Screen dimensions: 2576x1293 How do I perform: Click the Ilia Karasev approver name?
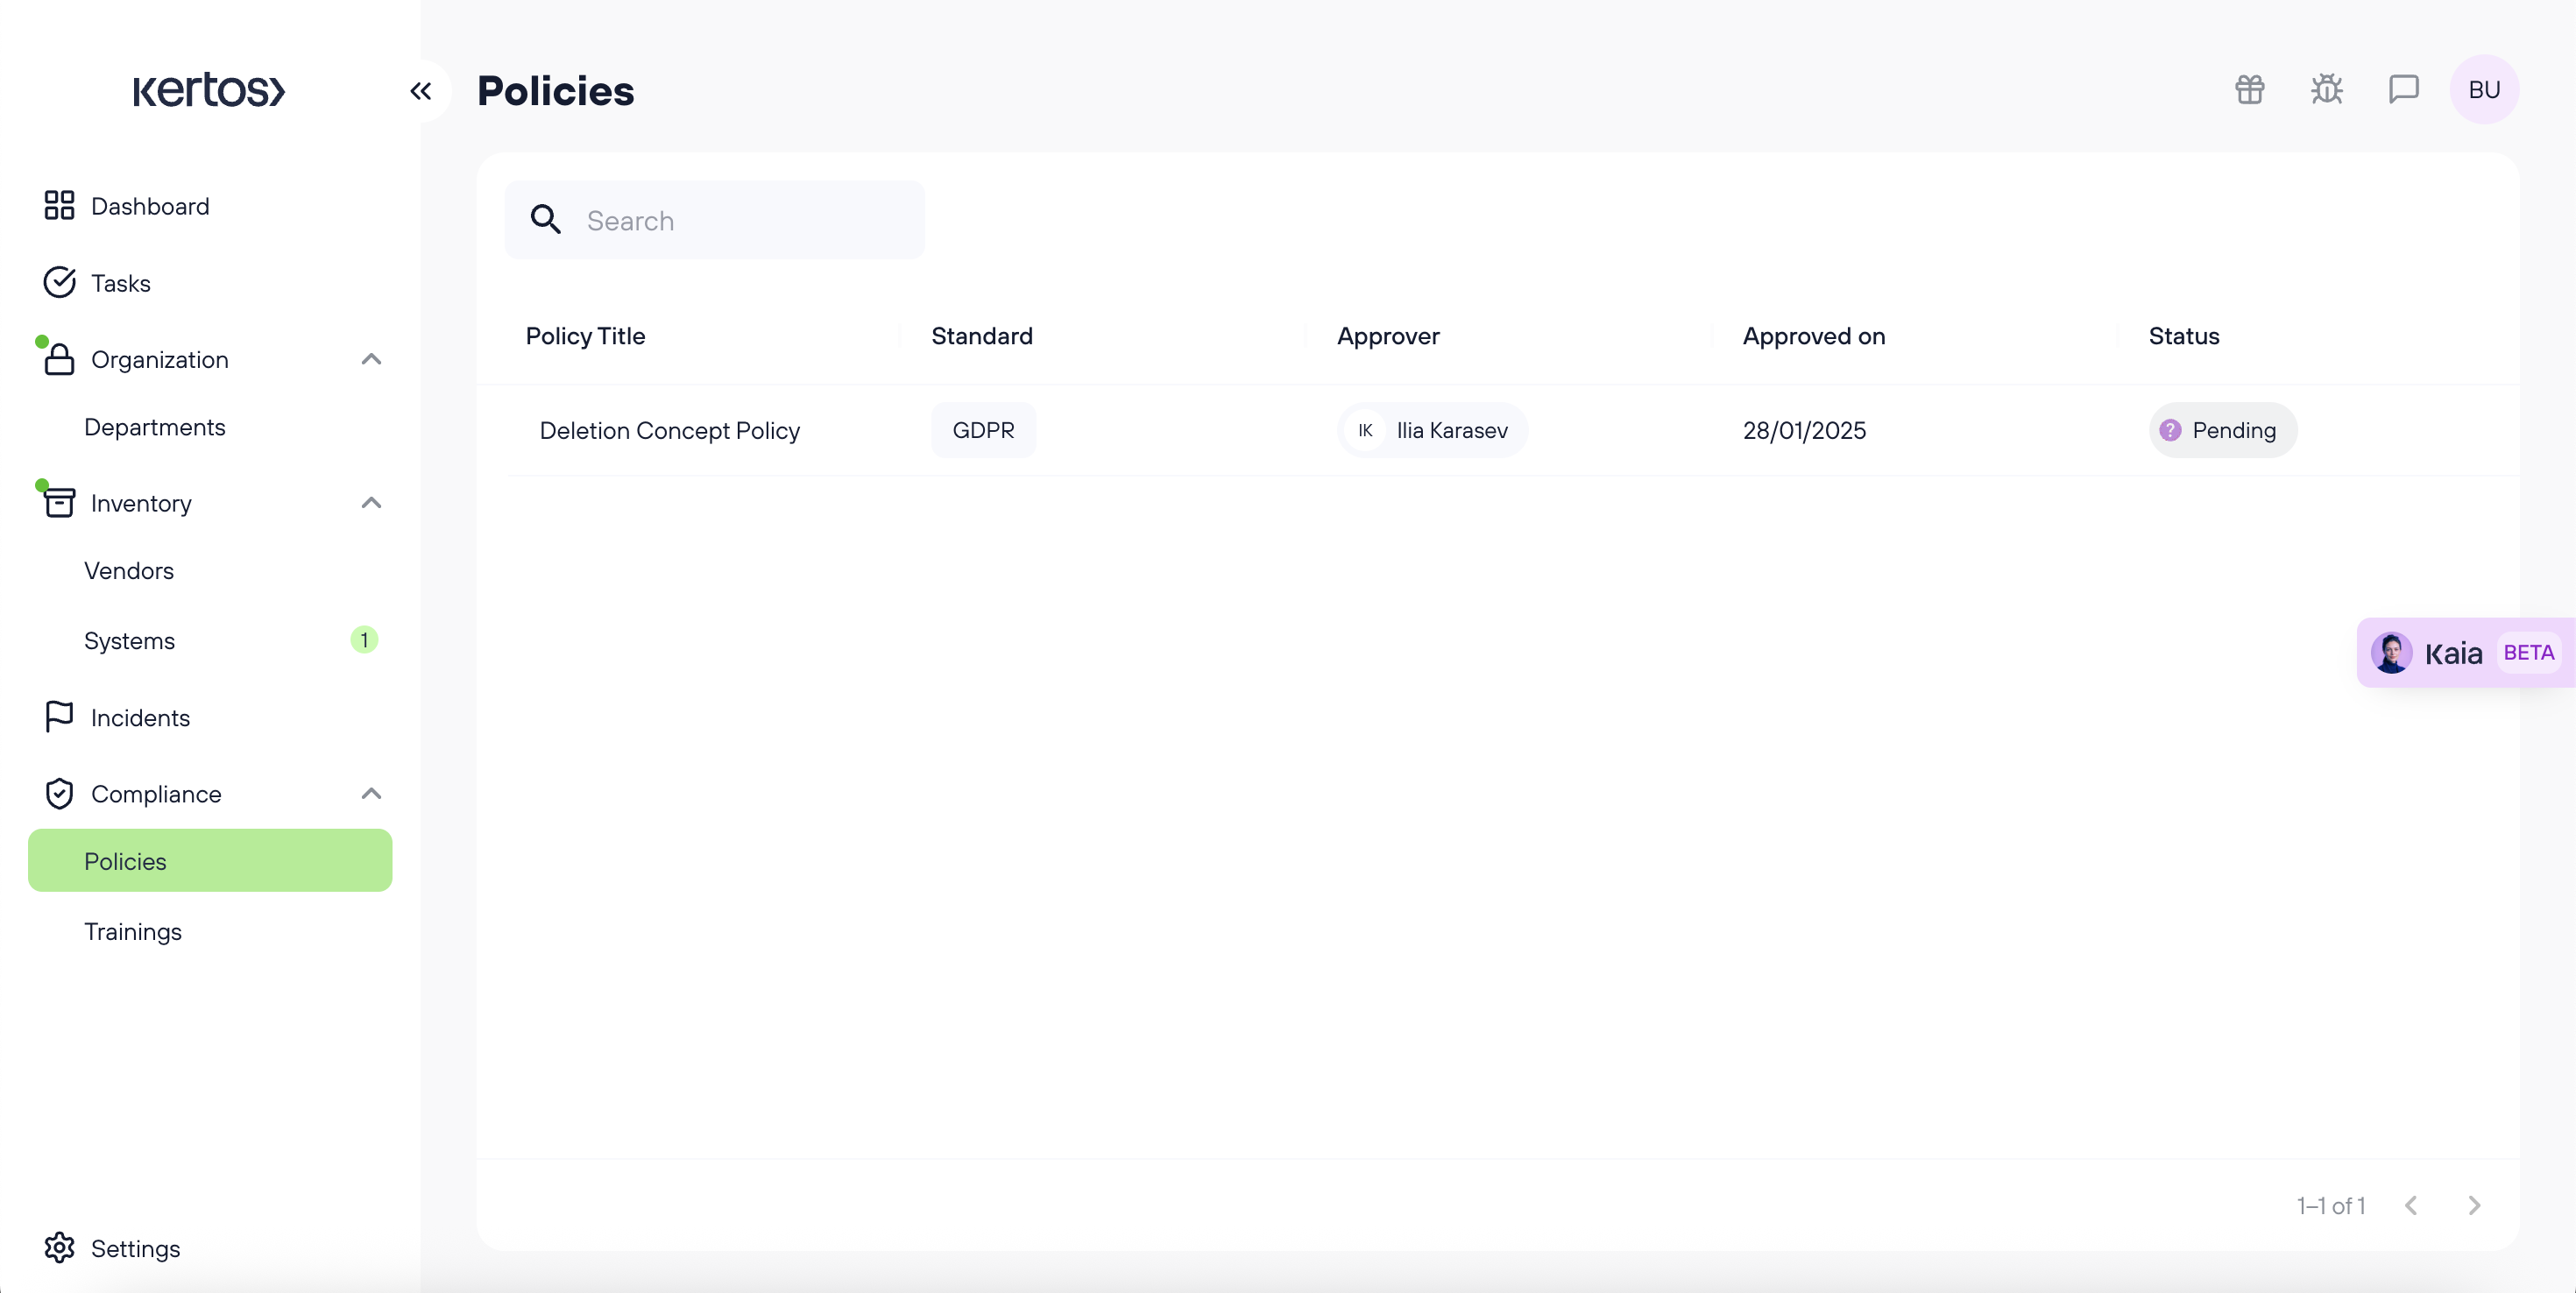[1452, 430]
